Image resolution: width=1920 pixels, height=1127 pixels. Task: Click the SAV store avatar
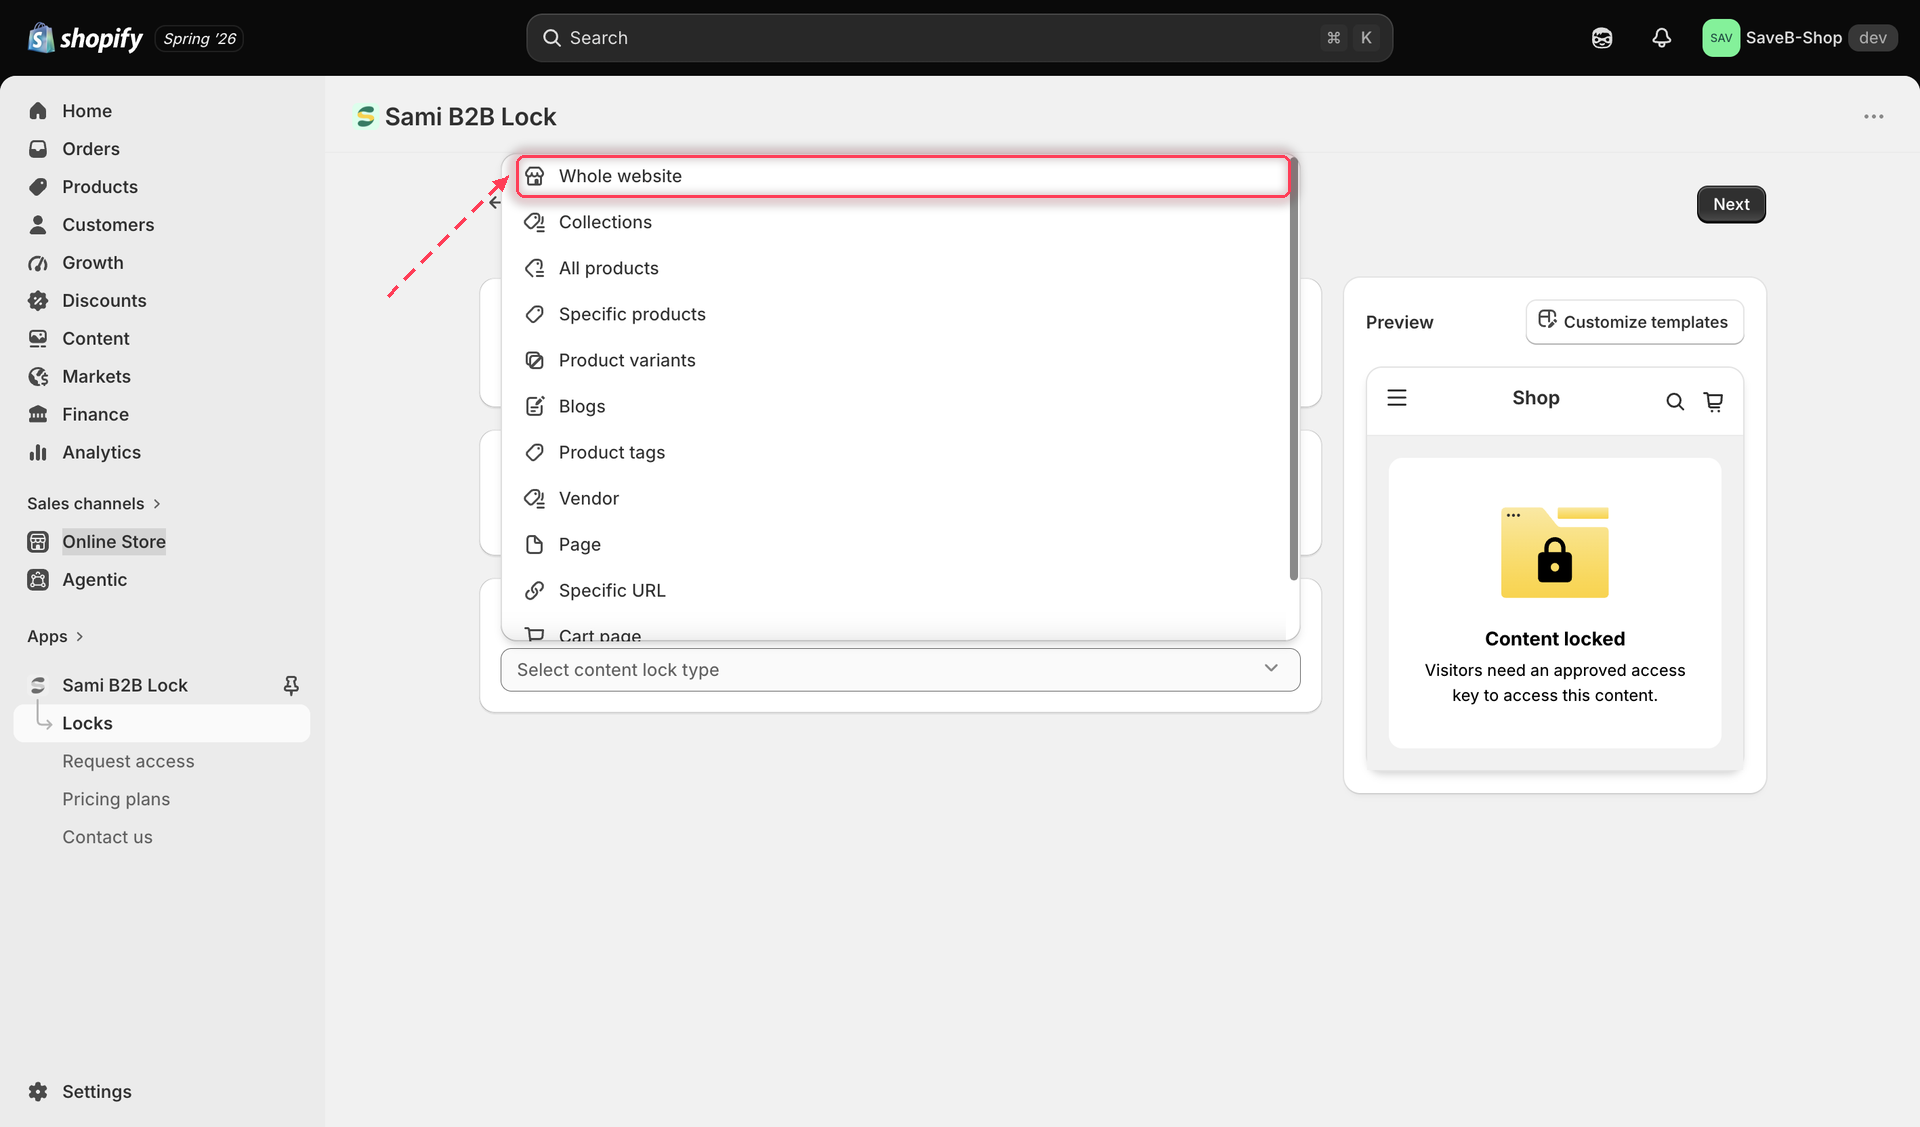click(x=1721, y=38)
